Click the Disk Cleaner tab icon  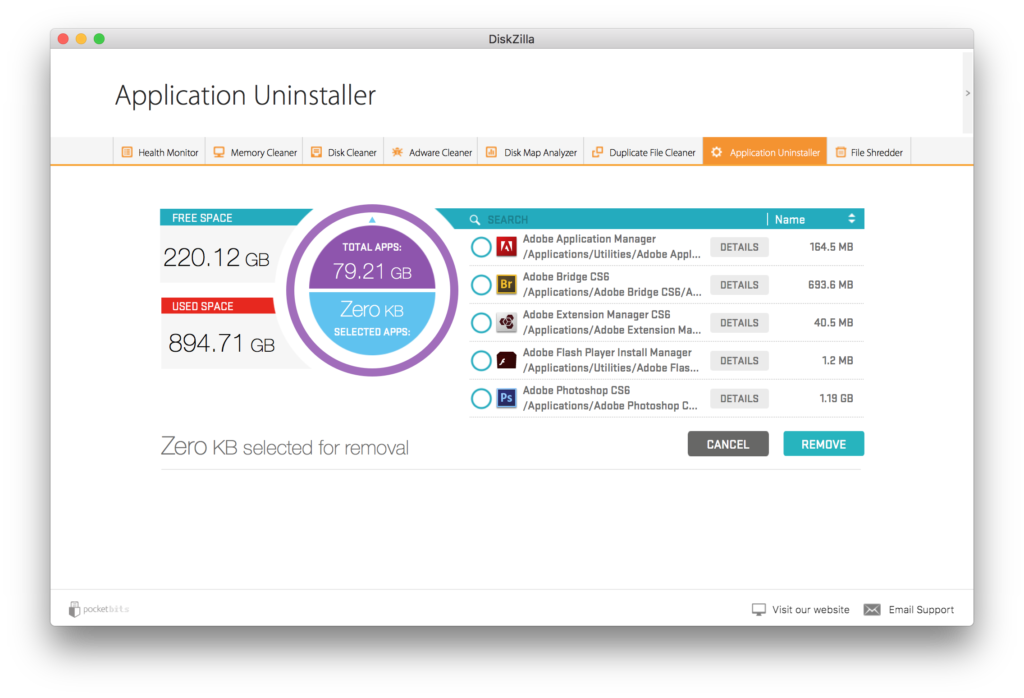pos(316,152)
